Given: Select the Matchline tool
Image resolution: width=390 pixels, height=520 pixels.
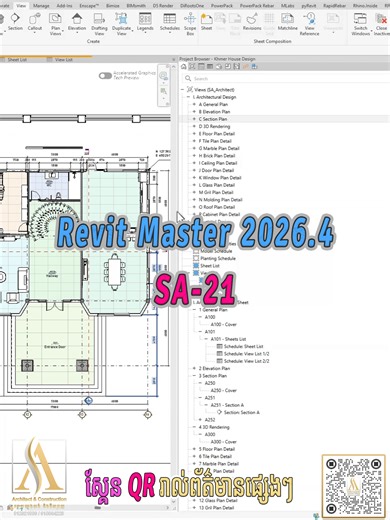Looking at the screenshot, I should coord(287,22).
